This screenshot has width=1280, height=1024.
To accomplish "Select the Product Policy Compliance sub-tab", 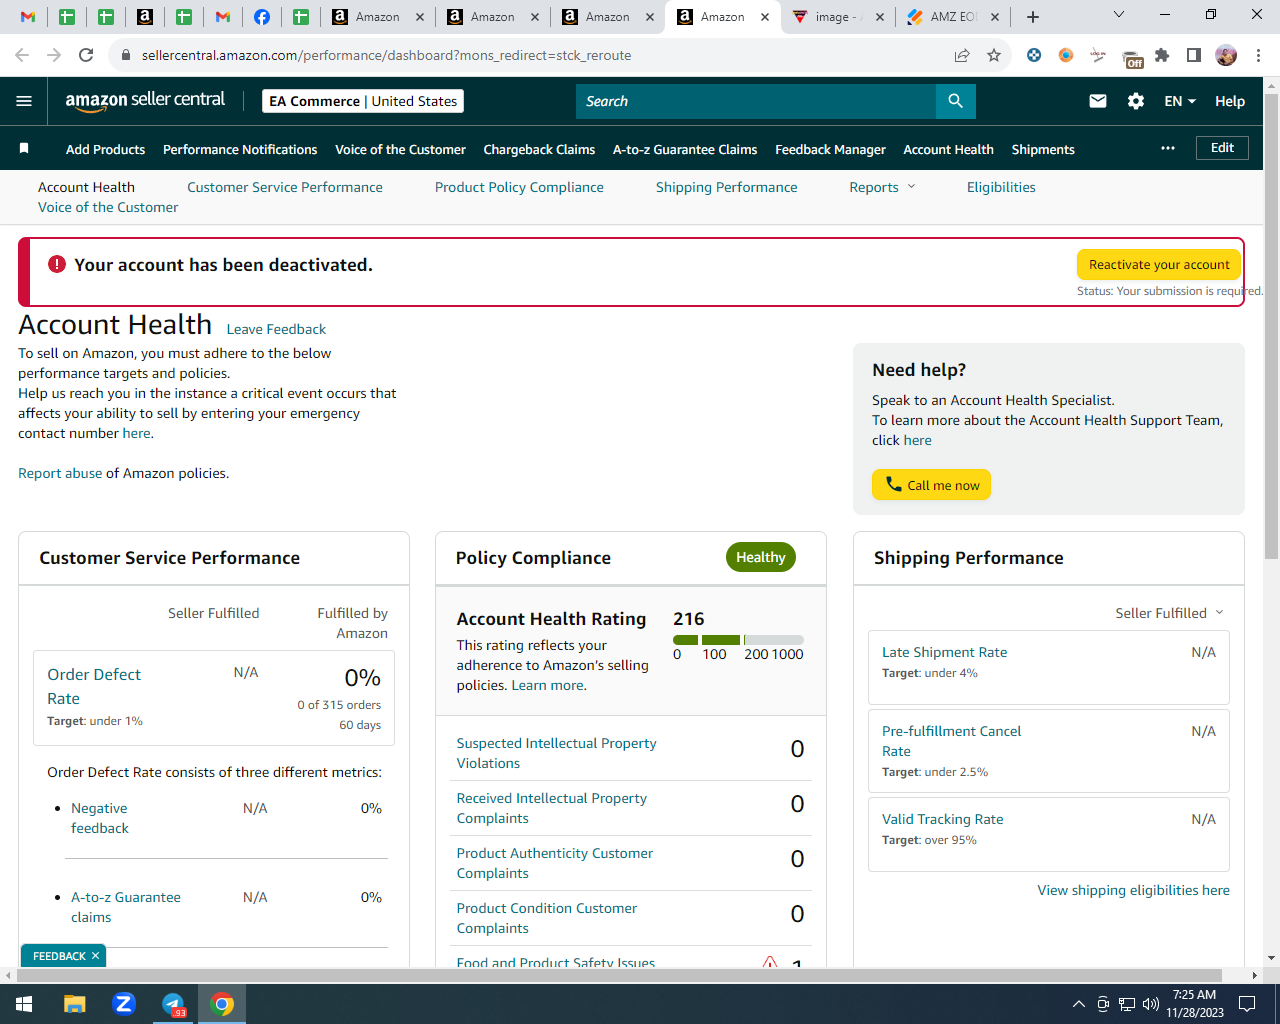I will [x=519, y=187].
